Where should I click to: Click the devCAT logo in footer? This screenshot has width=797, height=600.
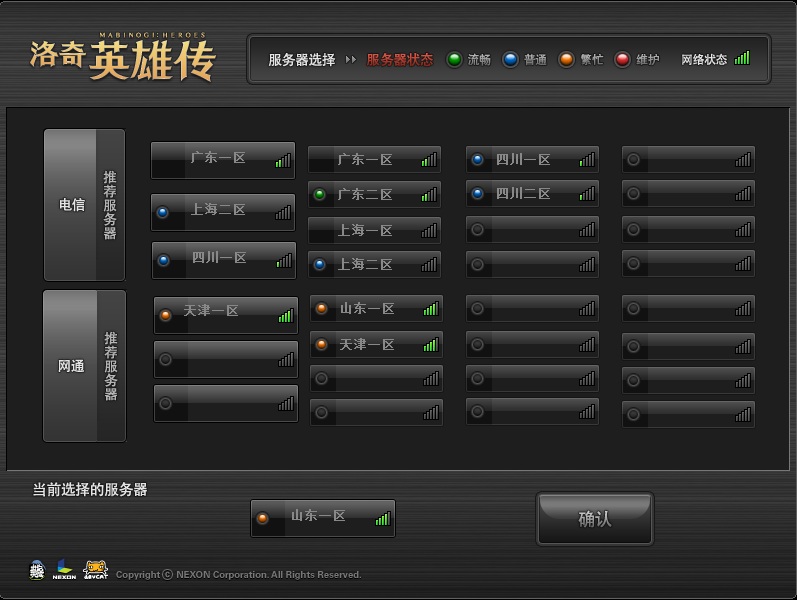pos(96,570)
